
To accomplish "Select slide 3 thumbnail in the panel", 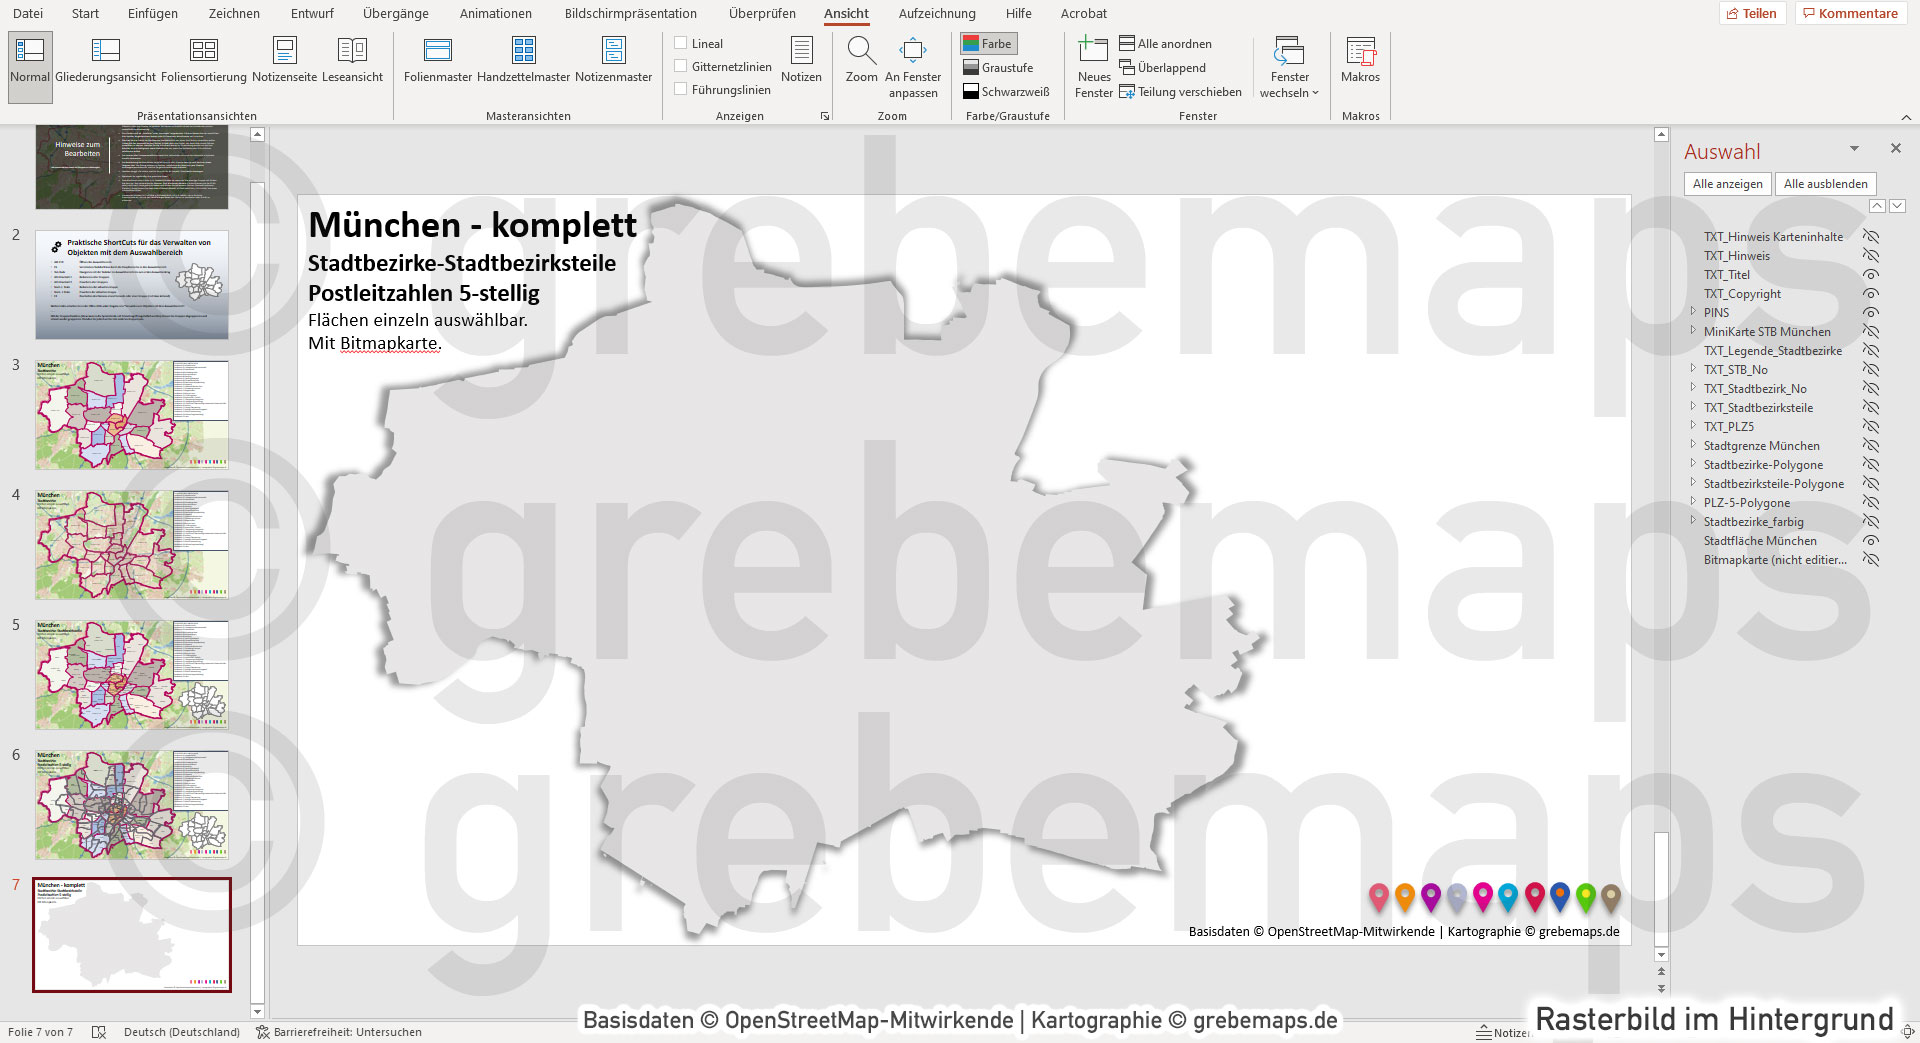I will point(131,415).
